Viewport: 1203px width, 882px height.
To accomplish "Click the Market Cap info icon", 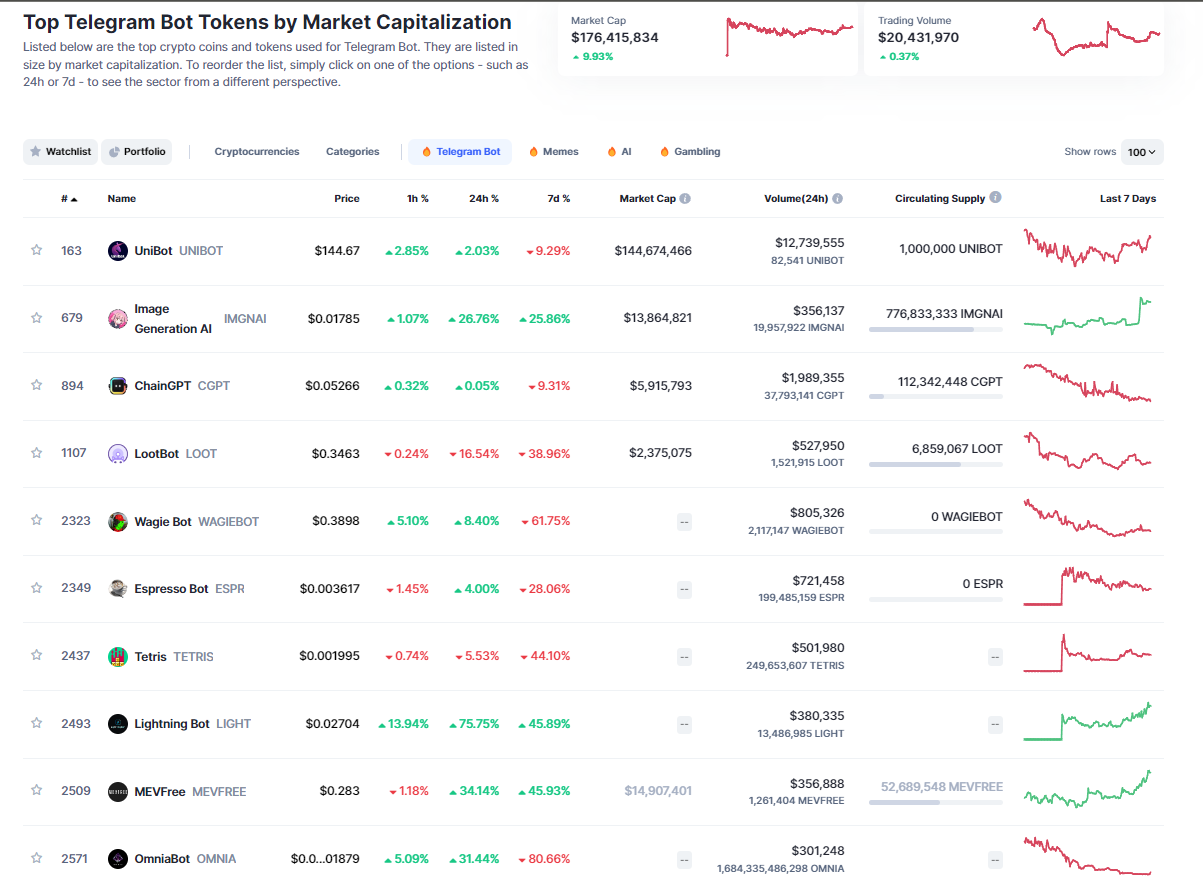I will (x=685, y=199).
